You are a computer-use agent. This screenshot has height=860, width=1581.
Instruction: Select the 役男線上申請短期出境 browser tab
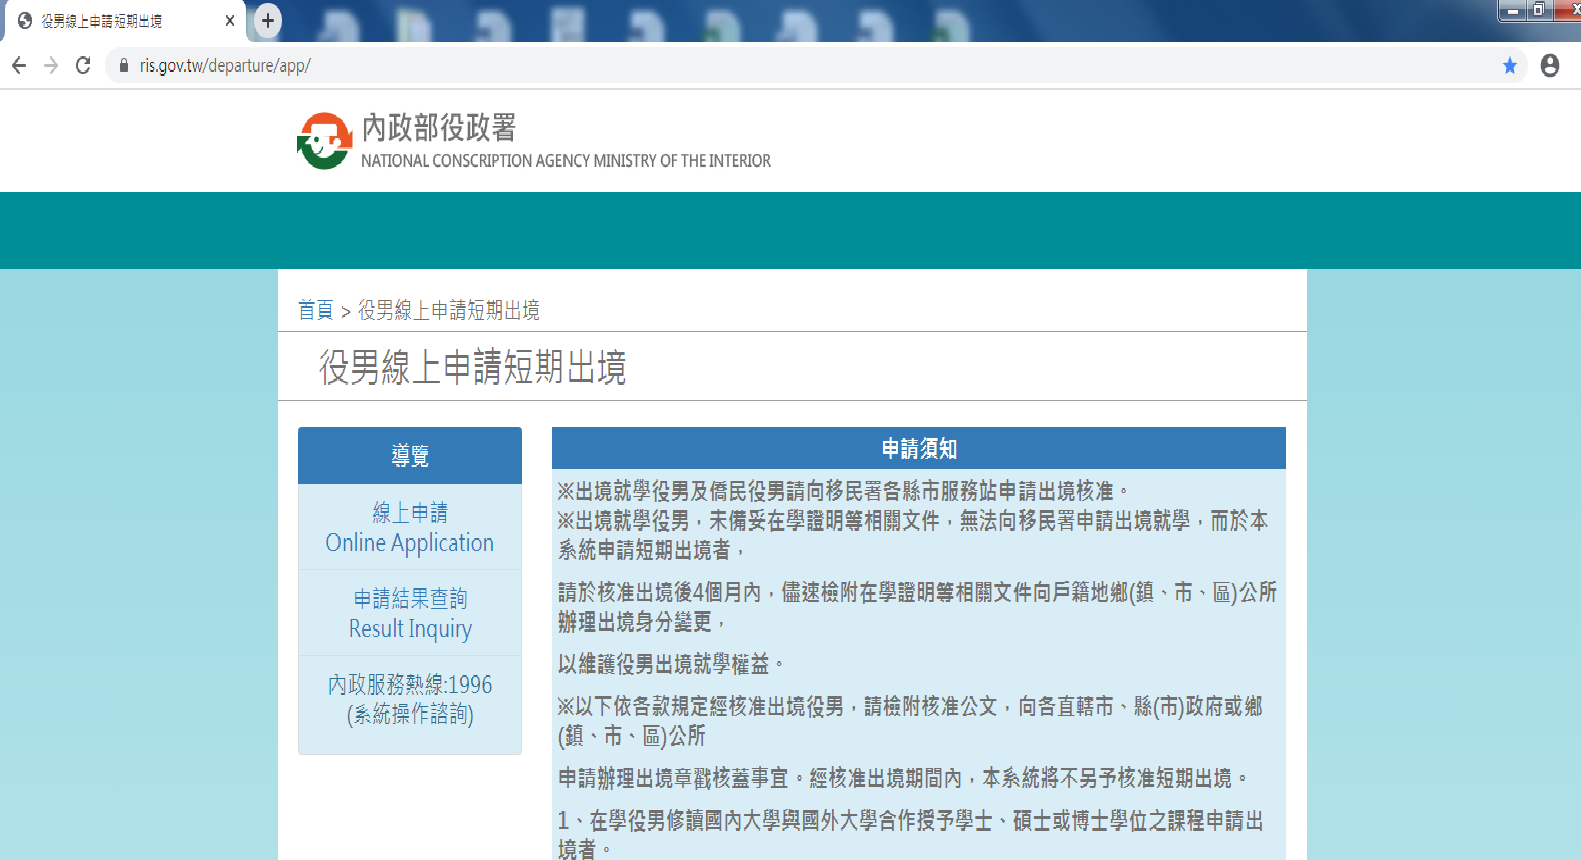110,21
